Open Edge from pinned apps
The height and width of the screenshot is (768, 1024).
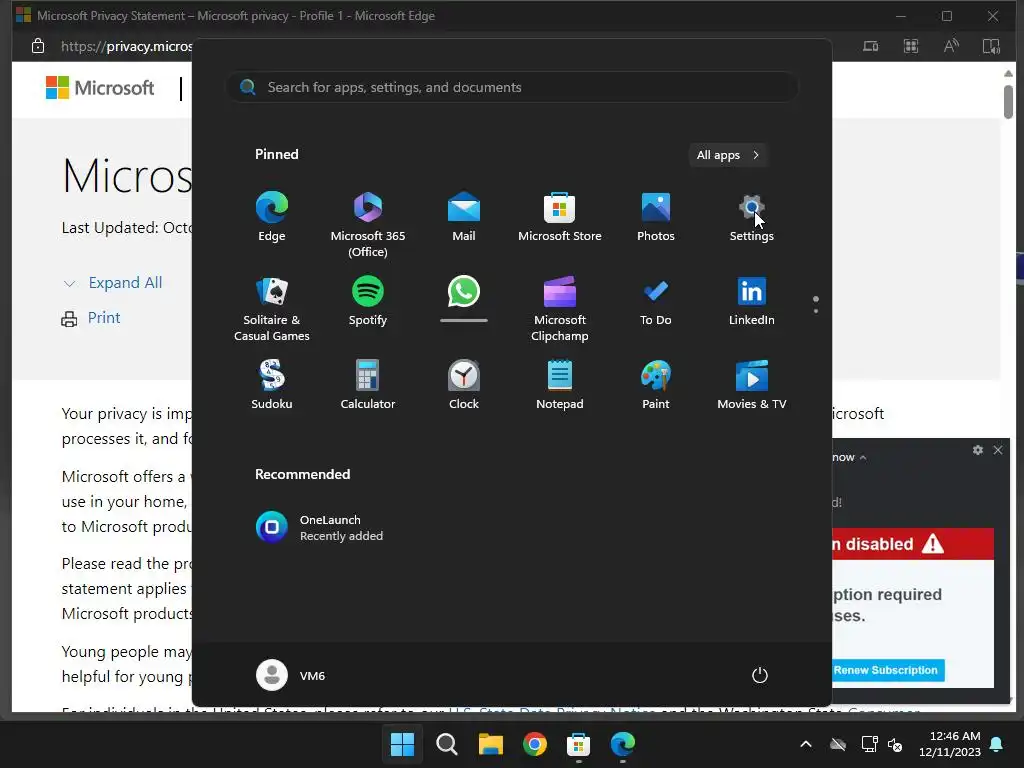tap(272, 217)
